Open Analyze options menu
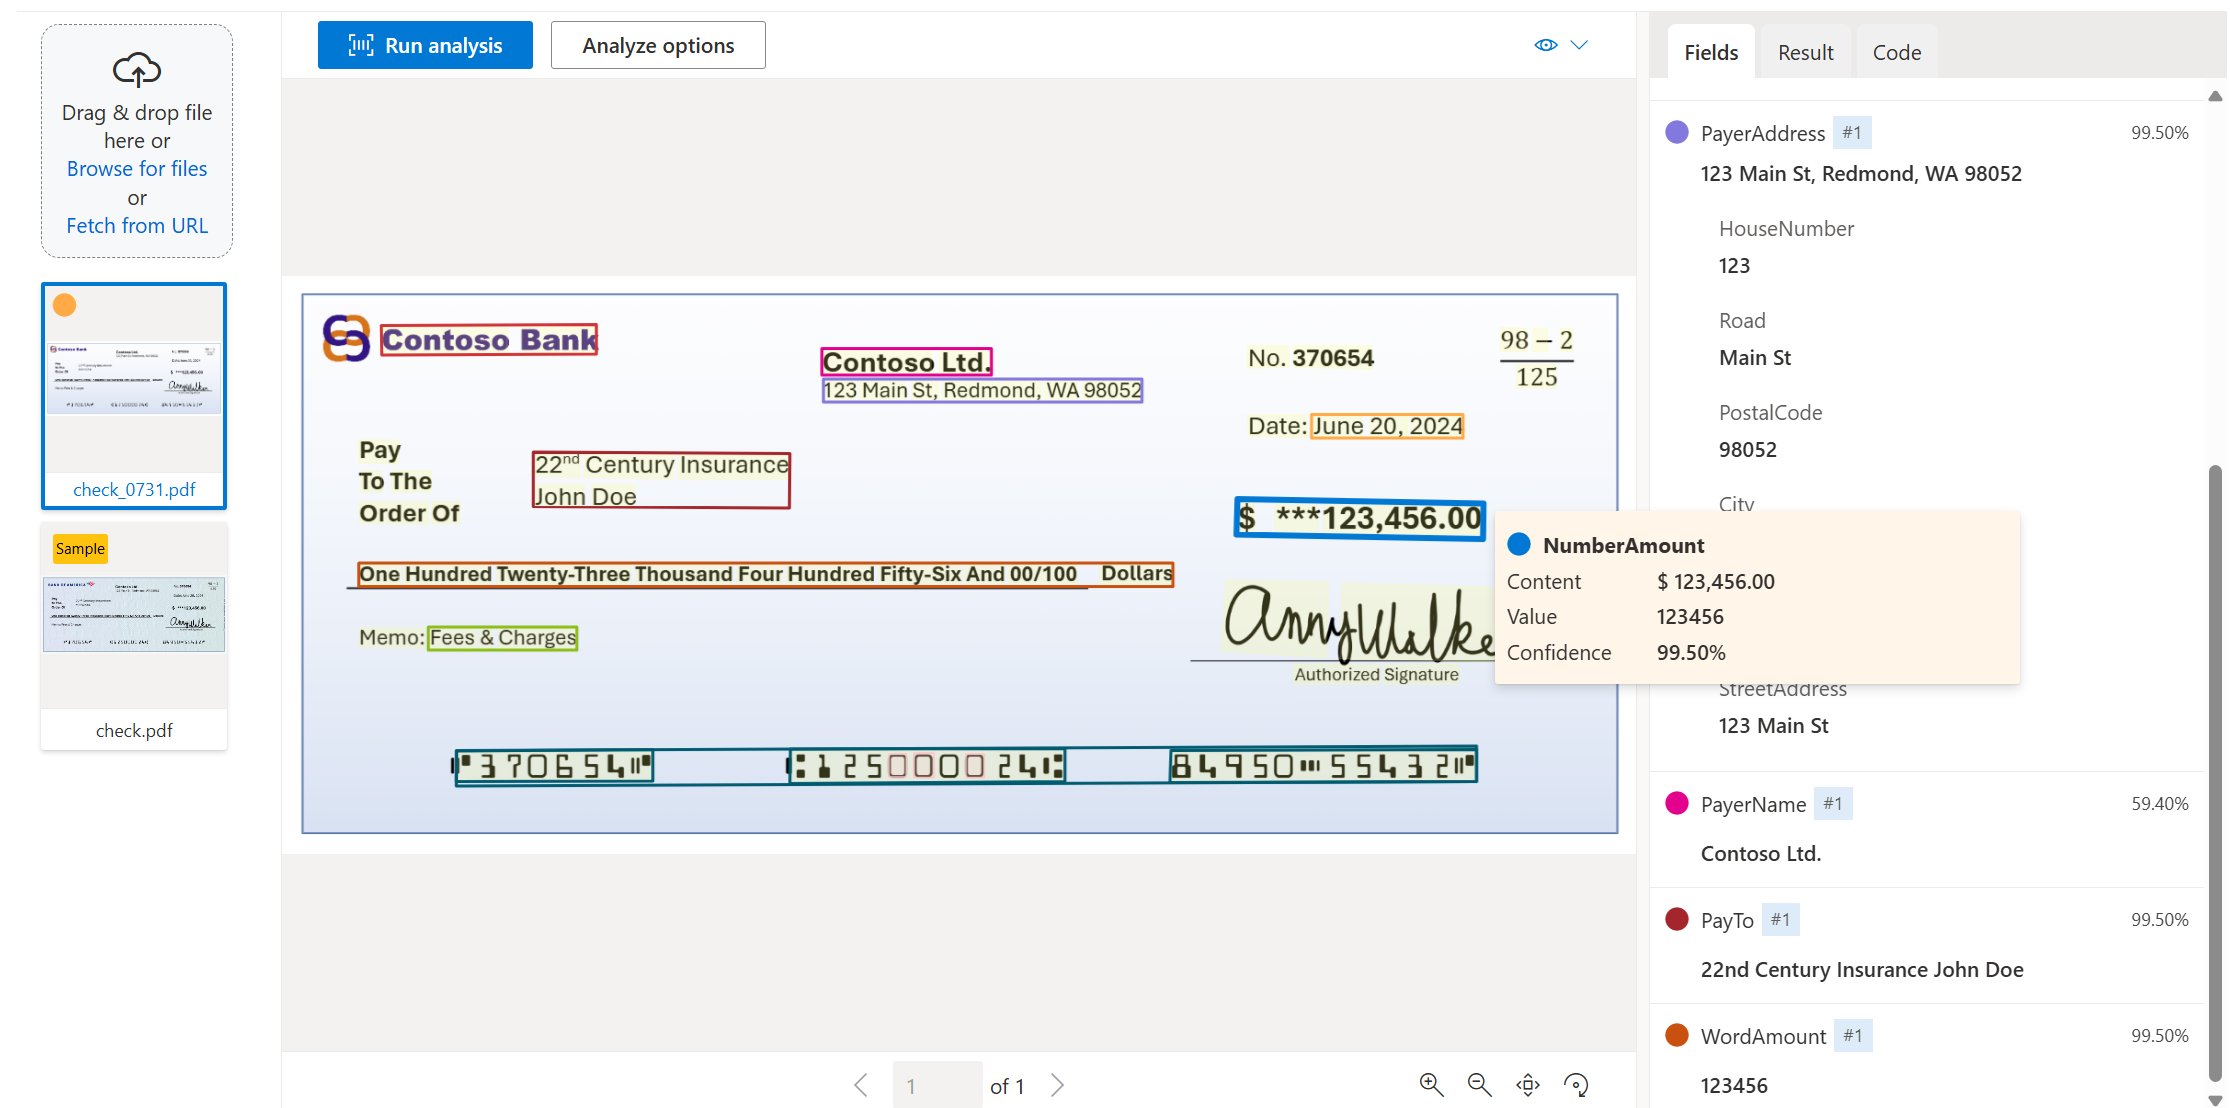The height and width of the screenshot is (1108, 2230). (657, 44)
